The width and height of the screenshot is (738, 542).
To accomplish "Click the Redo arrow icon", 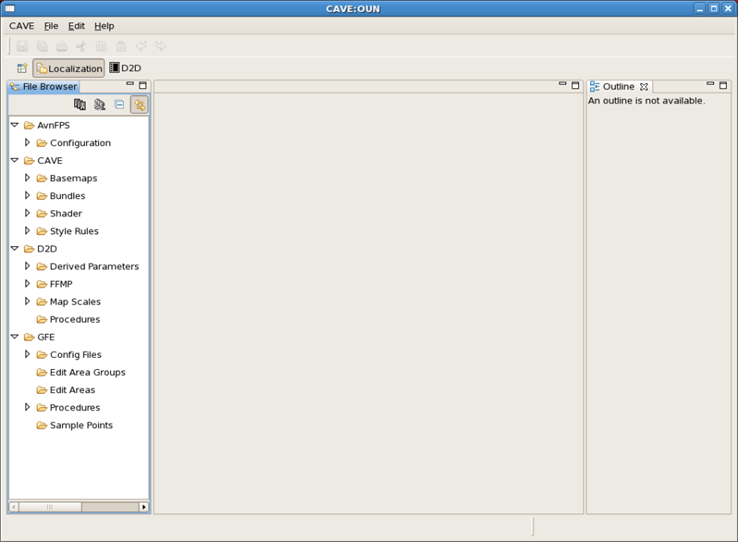I will point(160,46).
